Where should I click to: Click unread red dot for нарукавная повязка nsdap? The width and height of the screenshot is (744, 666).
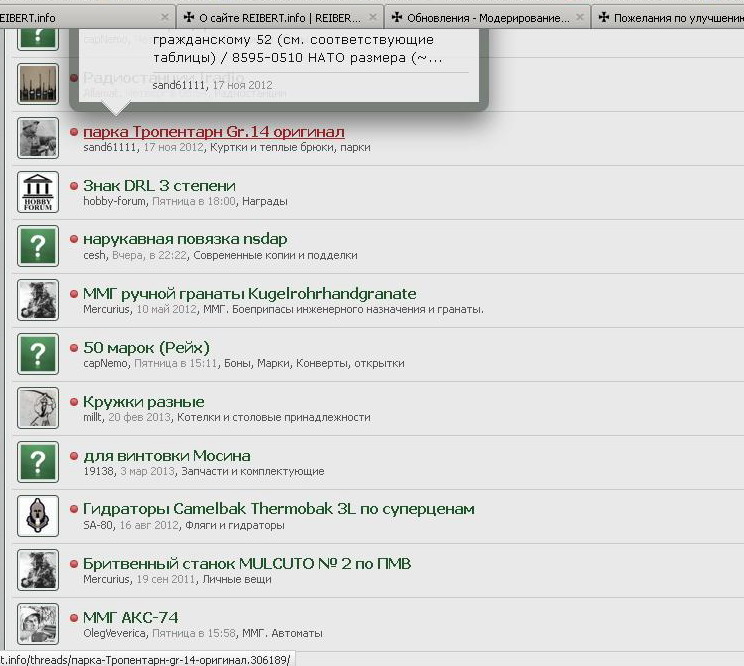click(x=74, y=239)
